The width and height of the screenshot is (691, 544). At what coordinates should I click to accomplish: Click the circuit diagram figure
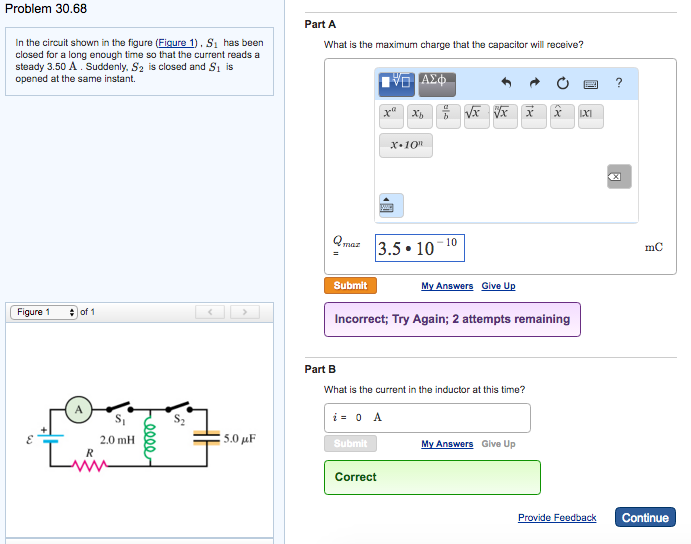point(141,434)
